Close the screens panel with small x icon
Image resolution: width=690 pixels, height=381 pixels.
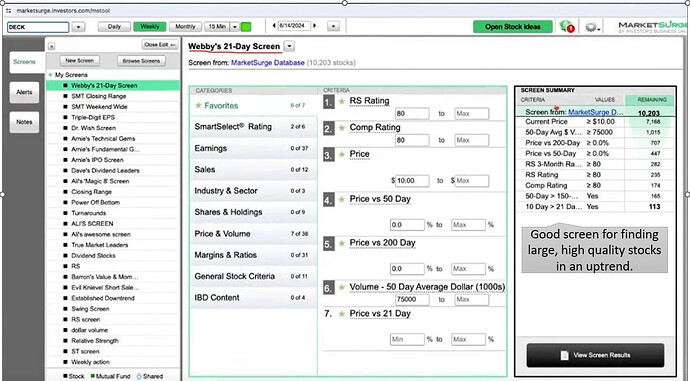51,46
